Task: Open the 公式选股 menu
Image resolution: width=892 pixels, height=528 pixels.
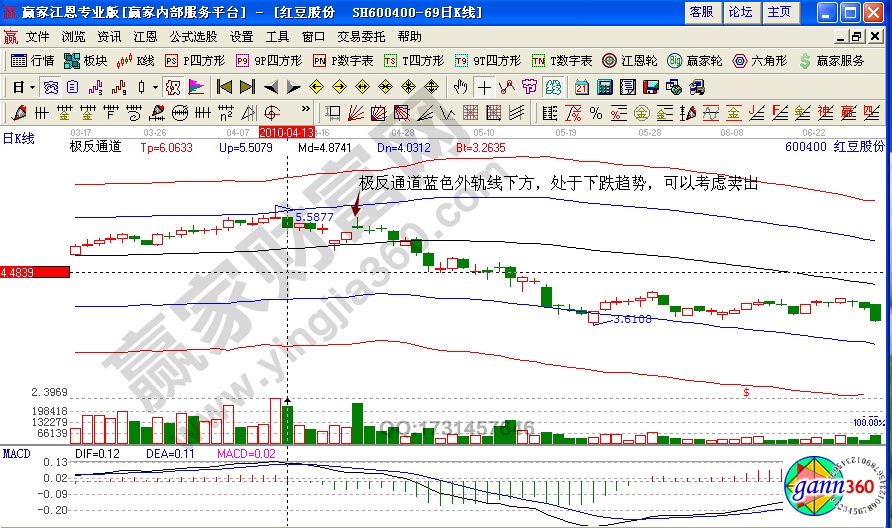Action: coord(194,36)
